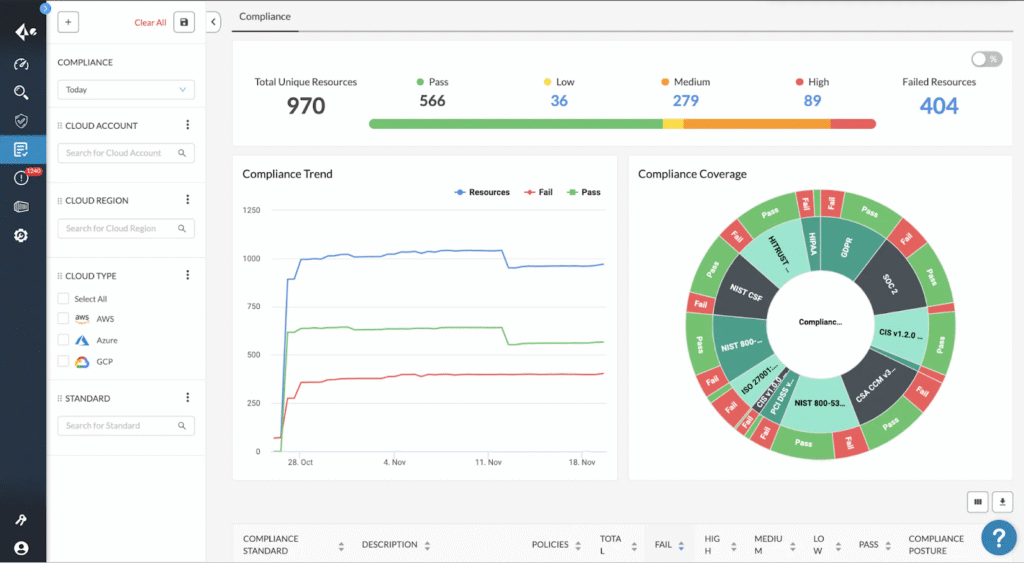Open alerts icon with red badge
The image size is (1024, 563).
point(21,178)
